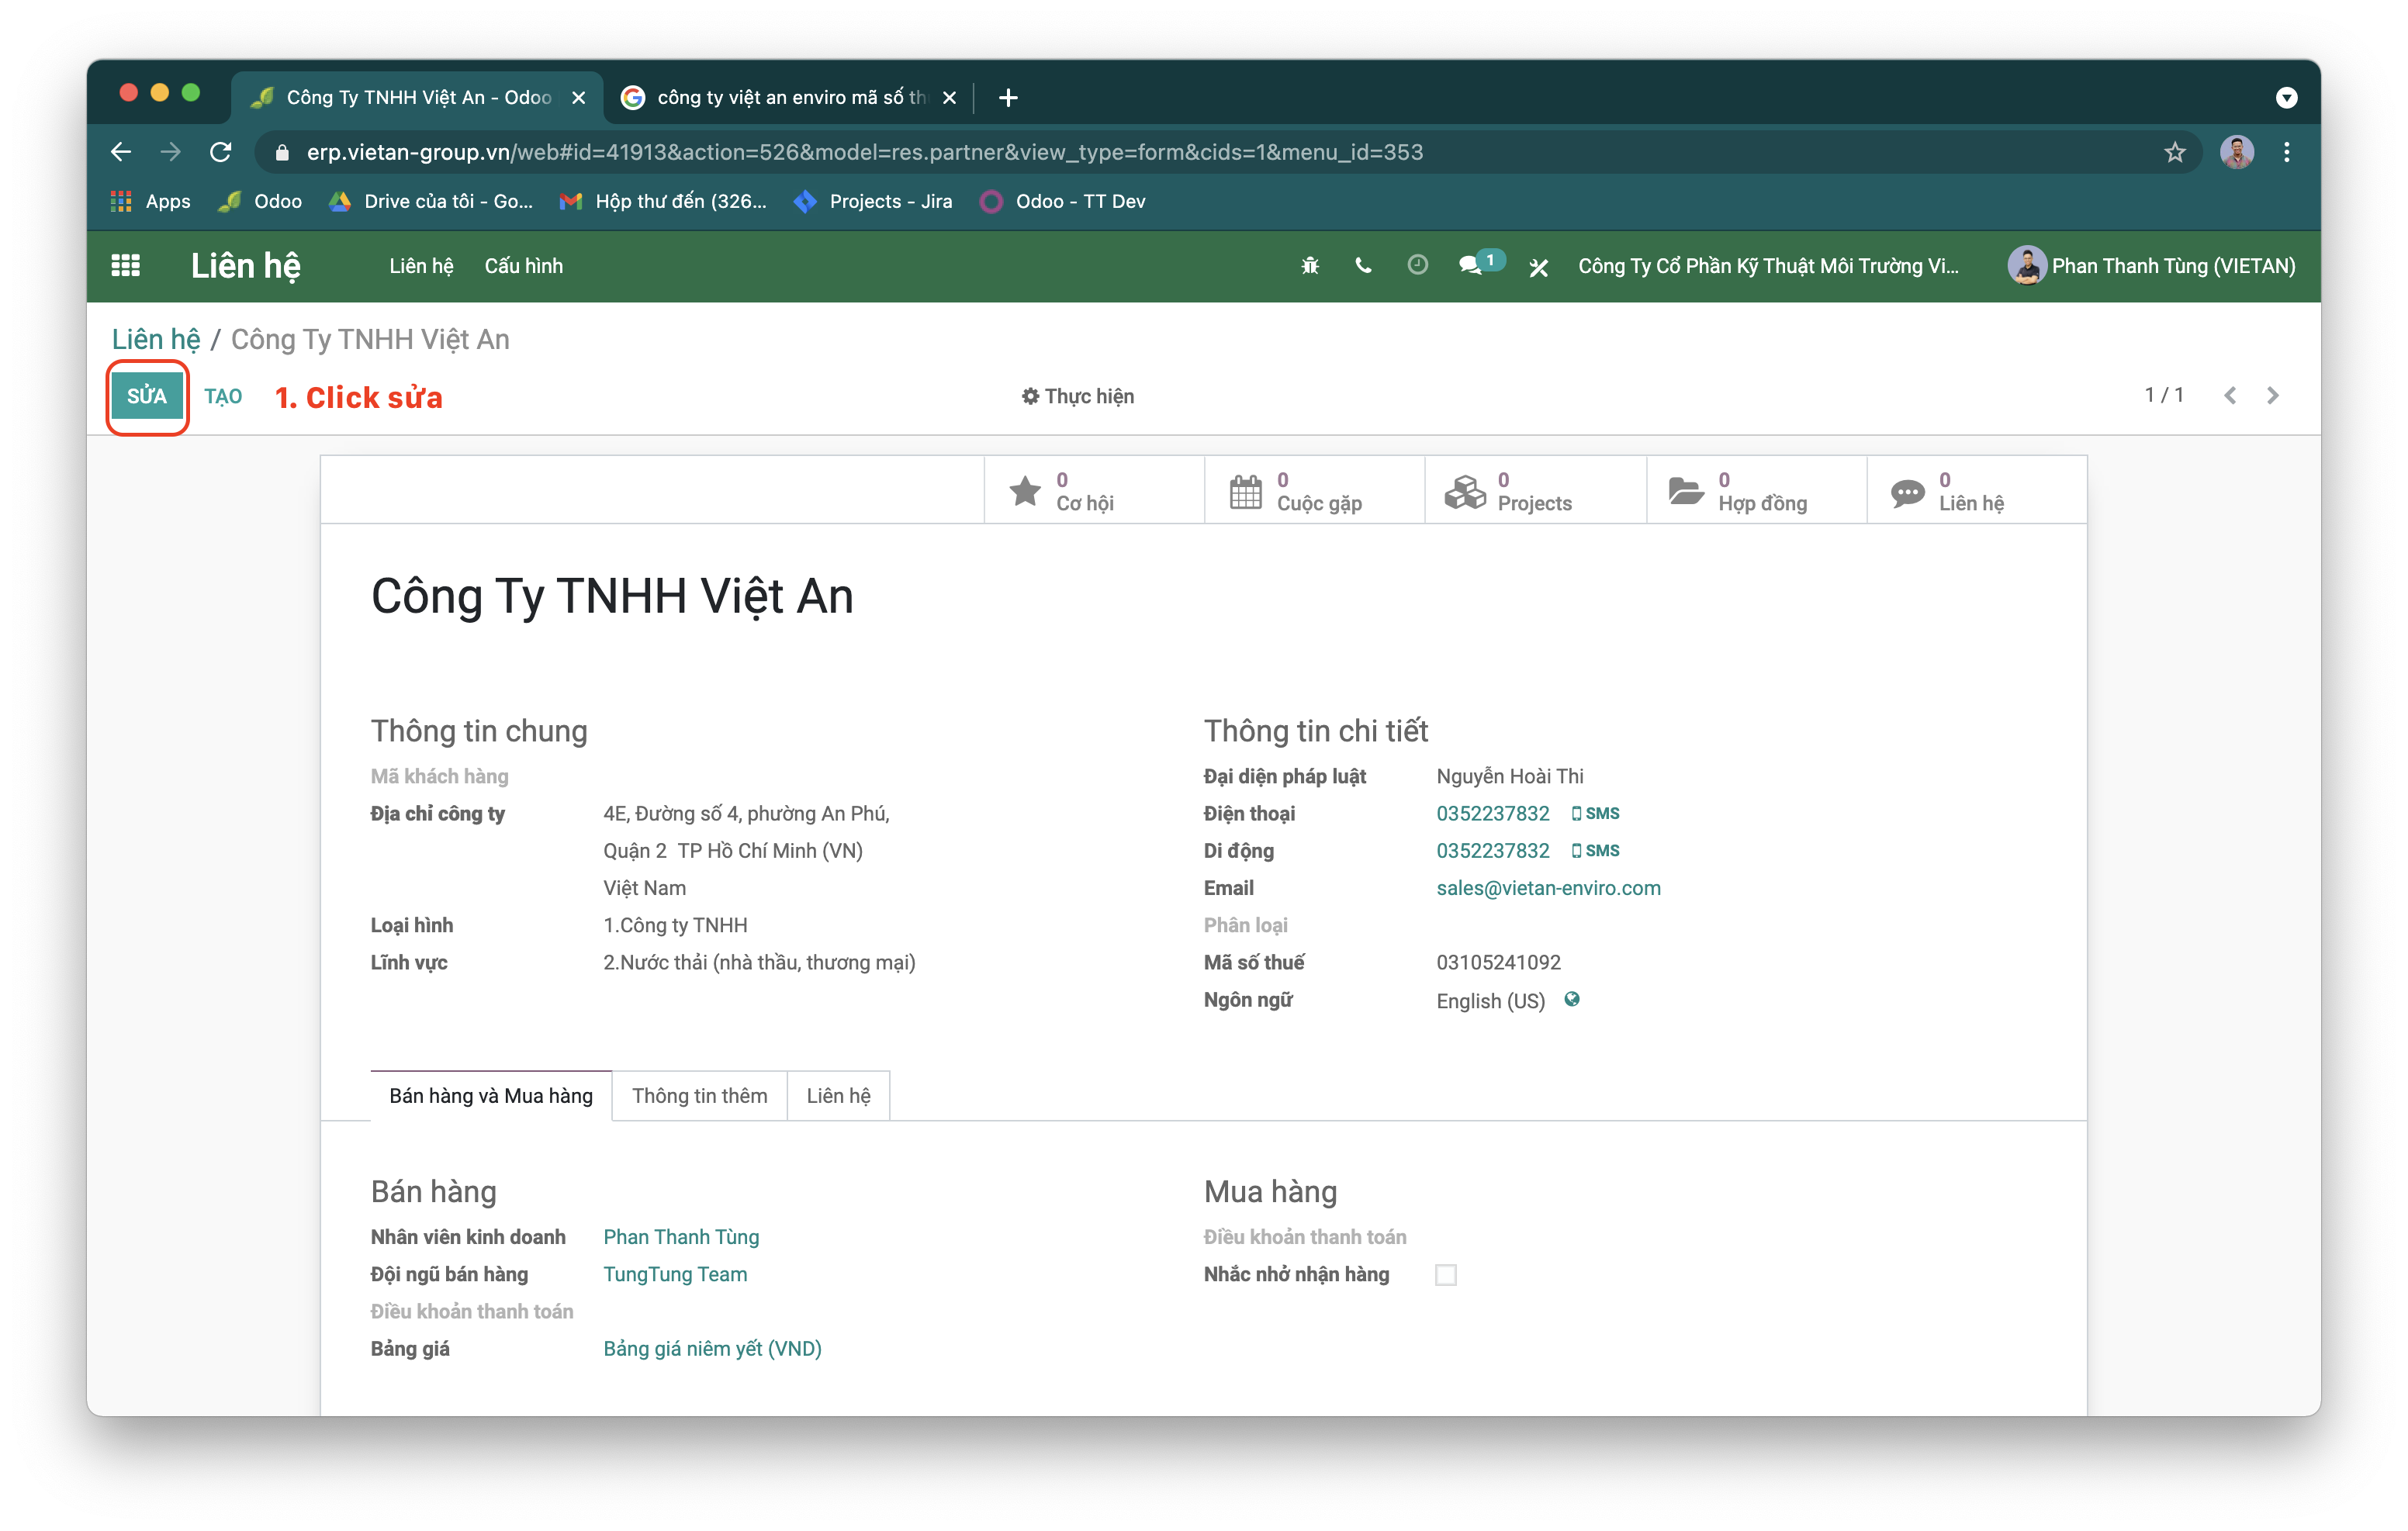
Task: Bookmark page with the star icon
Action: click(2174, 152)
